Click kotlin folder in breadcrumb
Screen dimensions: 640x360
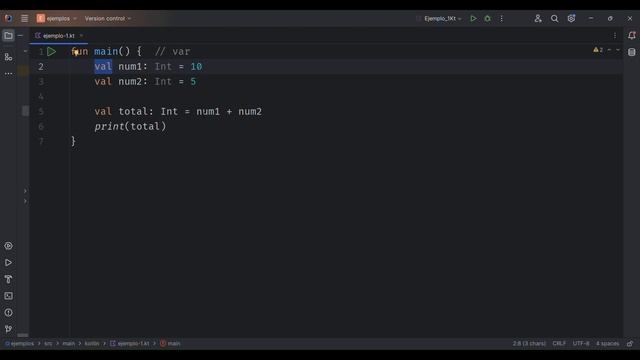pyautogui.click(x=92, y=344)
